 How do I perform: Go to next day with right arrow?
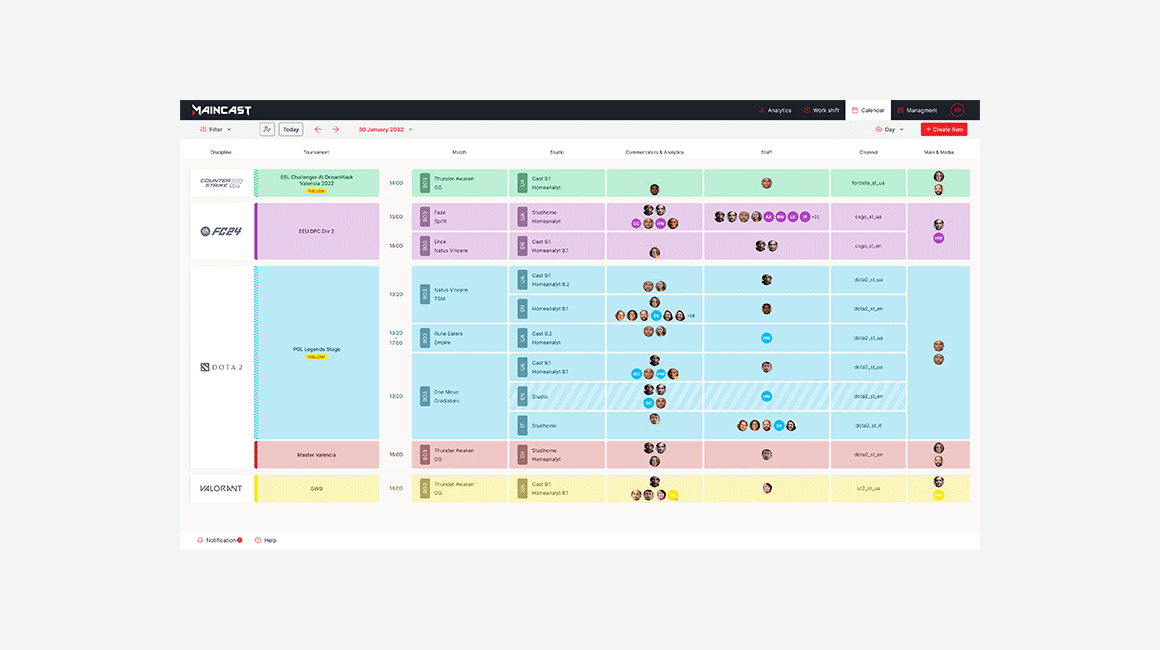tap(336, 129)
